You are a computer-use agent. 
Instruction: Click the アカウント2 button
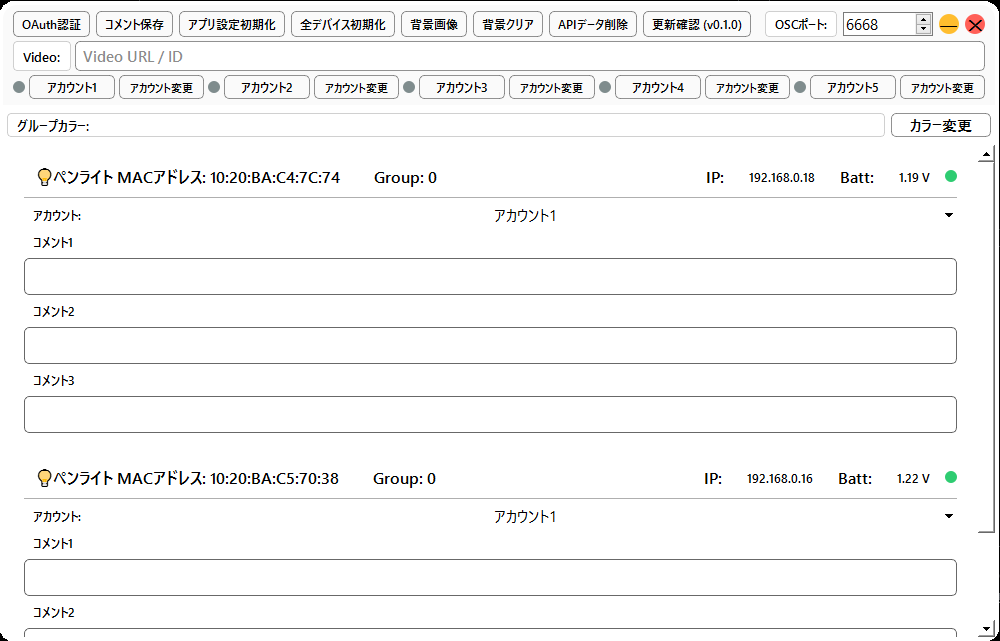(267, 87)
